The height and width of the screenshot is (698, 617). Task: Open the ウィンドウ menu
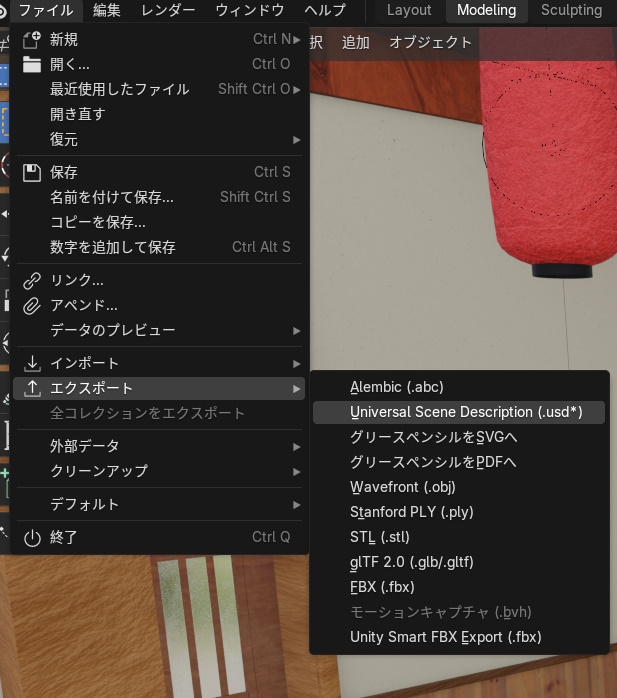tap(250, 10)
